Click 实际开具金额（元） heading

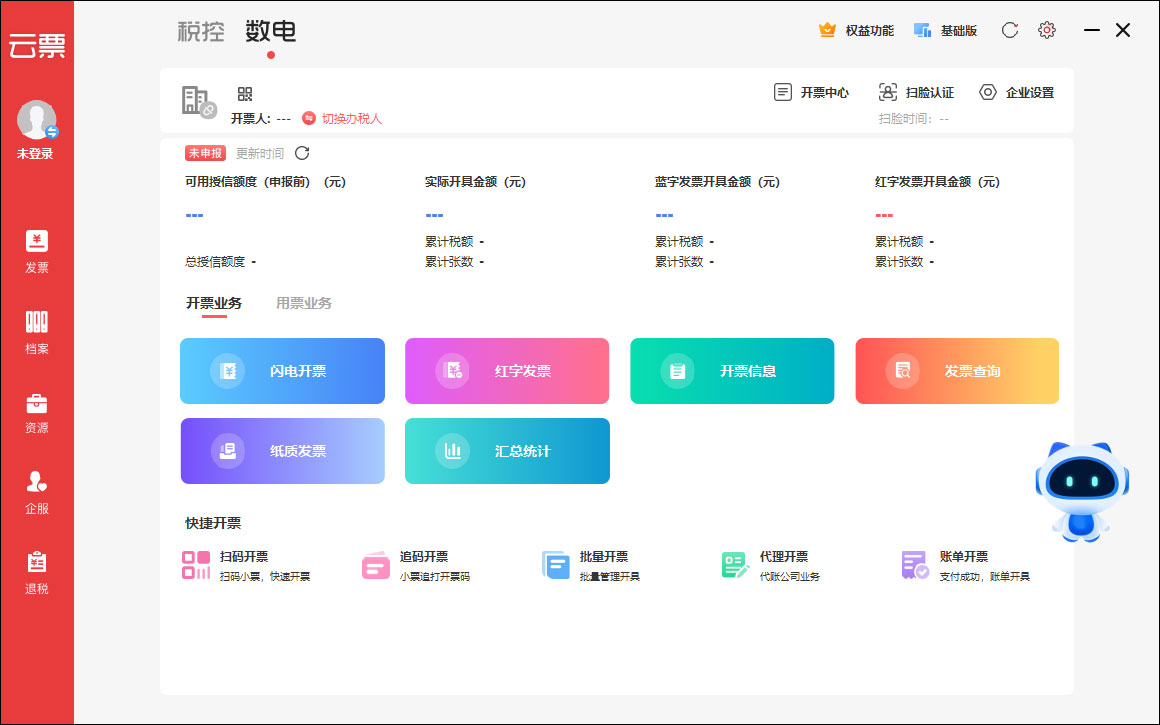point(475,182)
